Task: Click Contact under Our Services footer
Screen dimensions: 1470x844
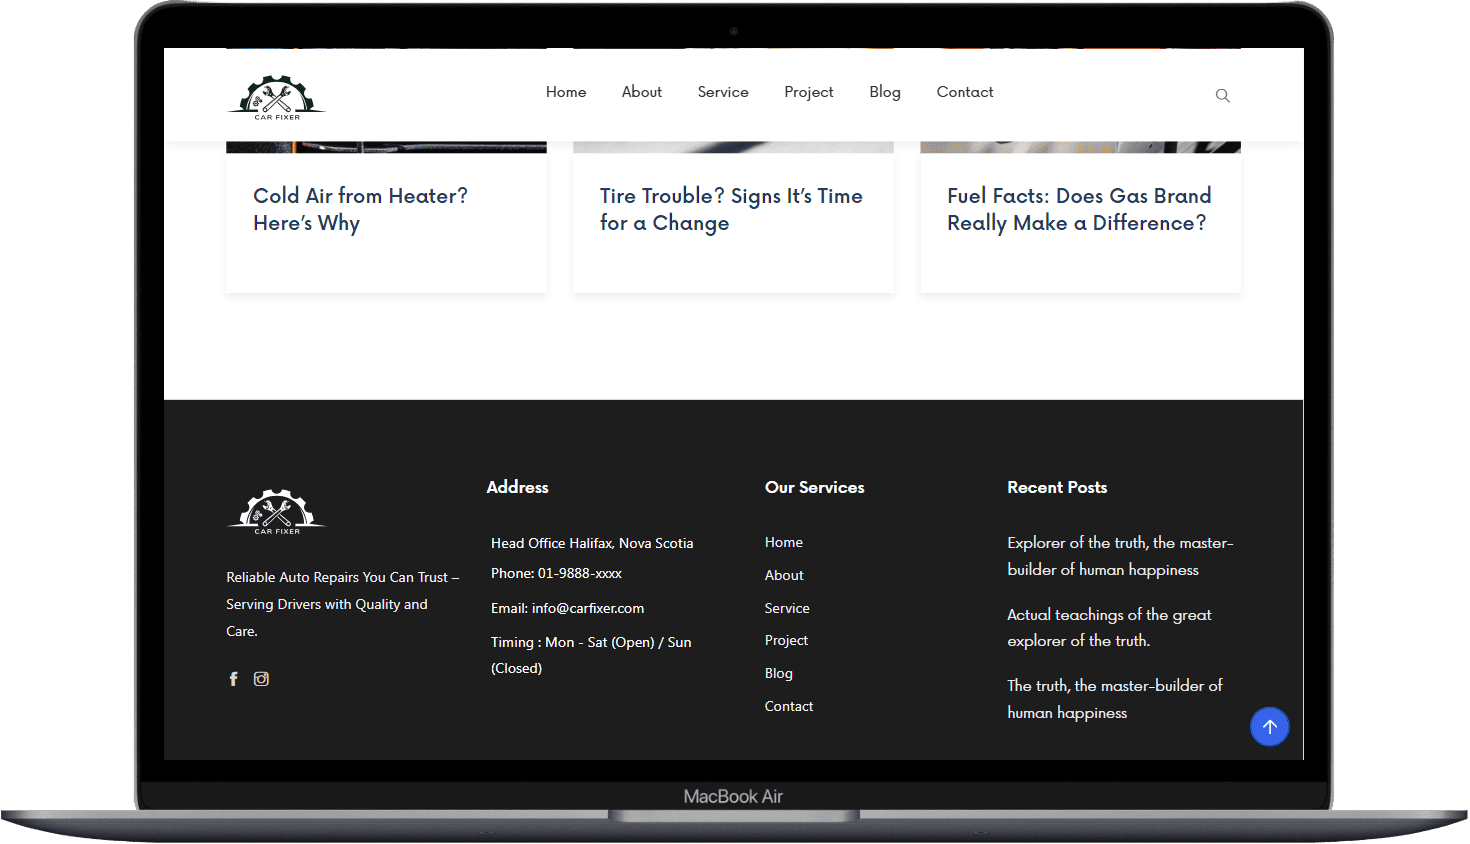Action: pos(789,706)
